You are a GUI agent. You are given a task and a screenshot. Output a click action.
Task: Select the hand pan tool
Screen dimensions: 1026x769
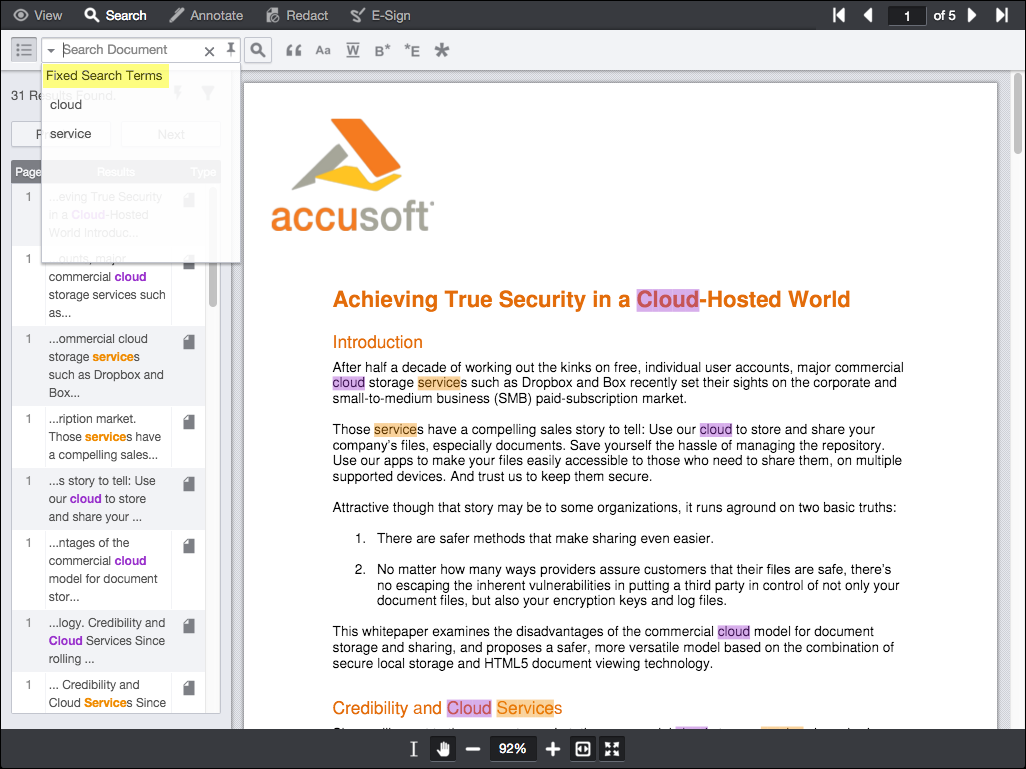click(443, 749)
